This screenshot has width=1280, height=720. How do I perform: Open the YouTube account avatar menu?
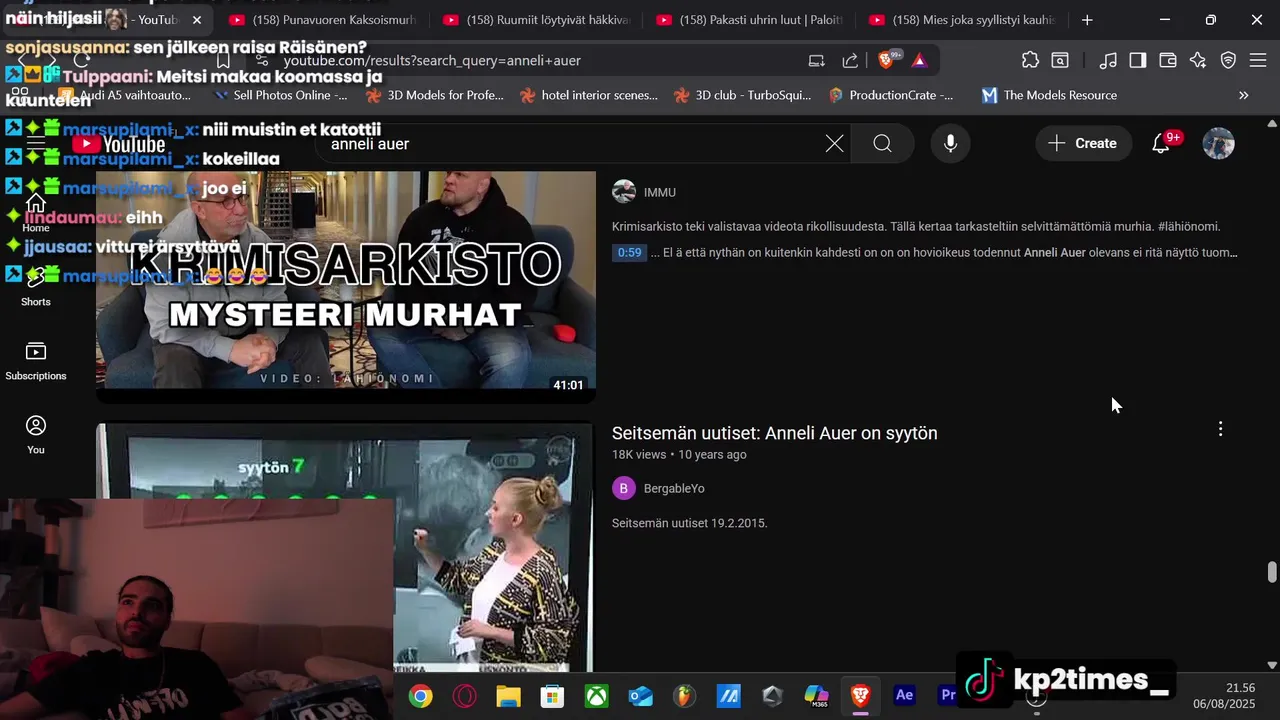point(1218,143)
